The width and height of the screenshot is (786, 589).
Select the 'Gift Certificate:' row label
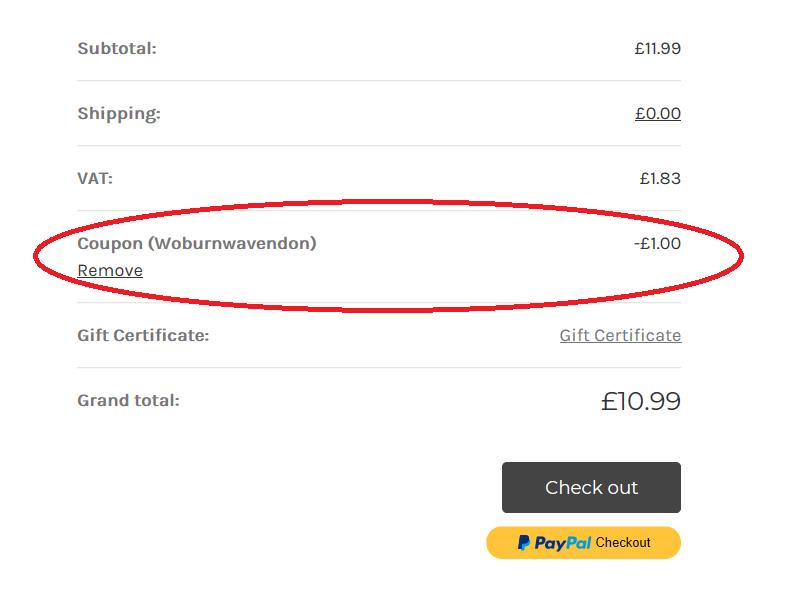click(x=143, y=335)
